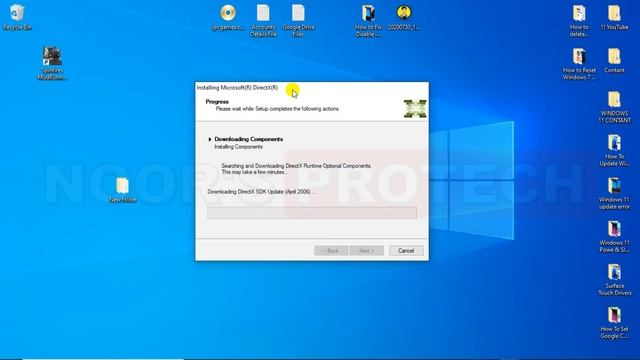Click the Installing Microsoft(R) DirectX(R) title bar
The height and width of the screenshot is (360, 640).
[x=312, y=88]
